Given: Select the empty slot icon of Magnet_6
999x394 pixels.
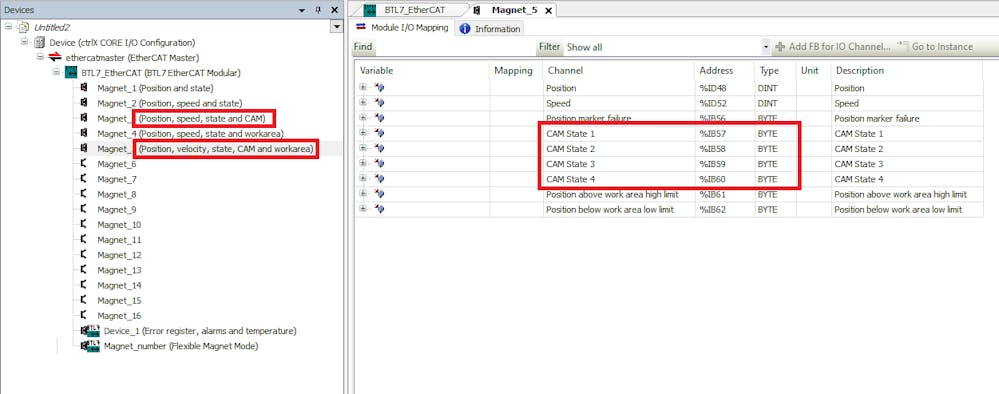Looking at the screenshot, I should click(x=84, y=164).
